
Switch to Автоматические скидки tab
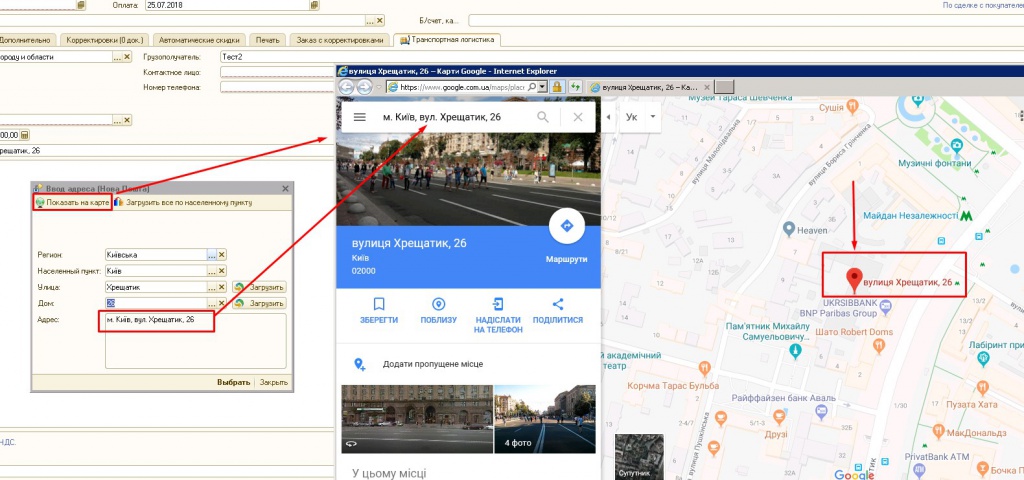(x=199, y=40)
